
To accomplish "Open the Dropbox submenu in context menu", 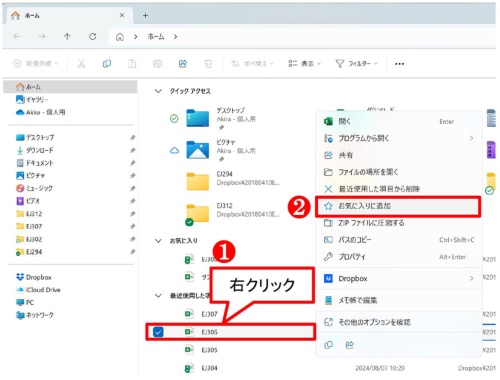I will tap(399, 278).
